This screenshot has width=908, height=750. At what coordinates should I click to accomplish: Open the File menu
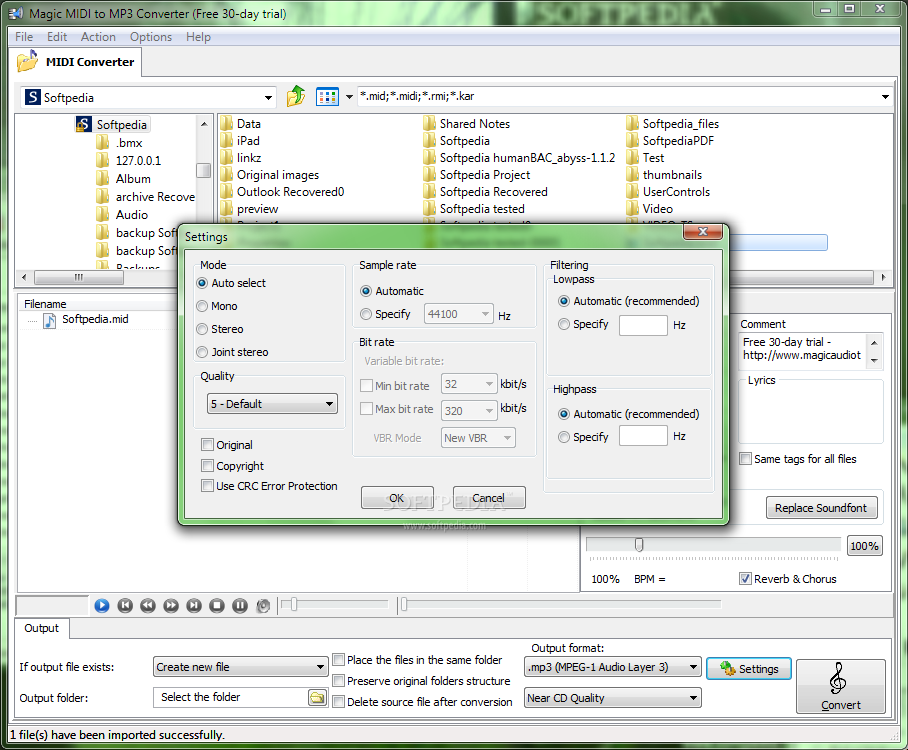24,37
